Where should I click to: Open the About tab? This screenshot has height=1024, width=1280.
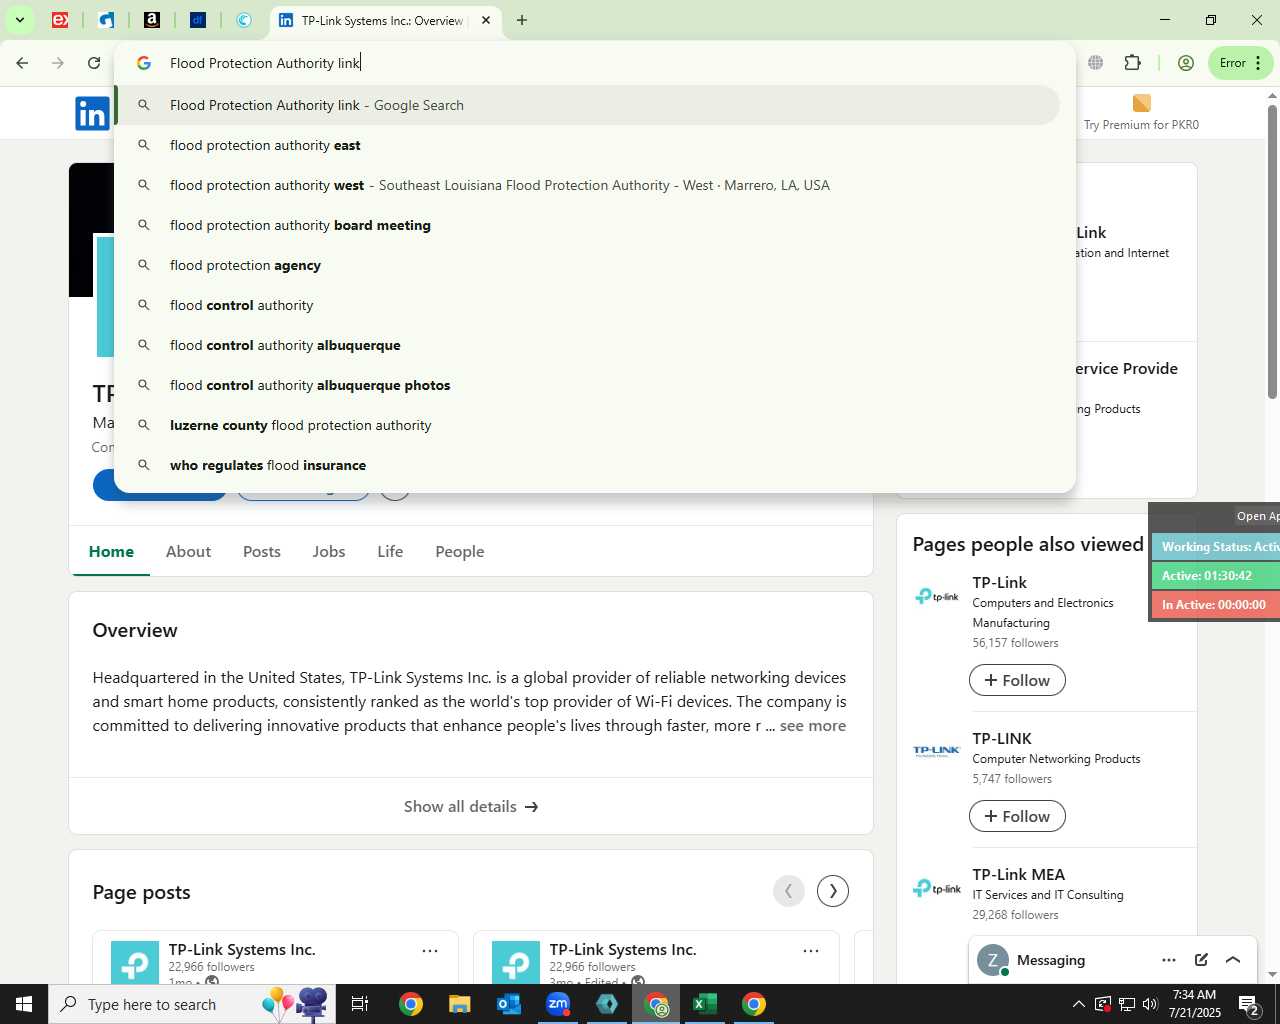pos(188,552)
